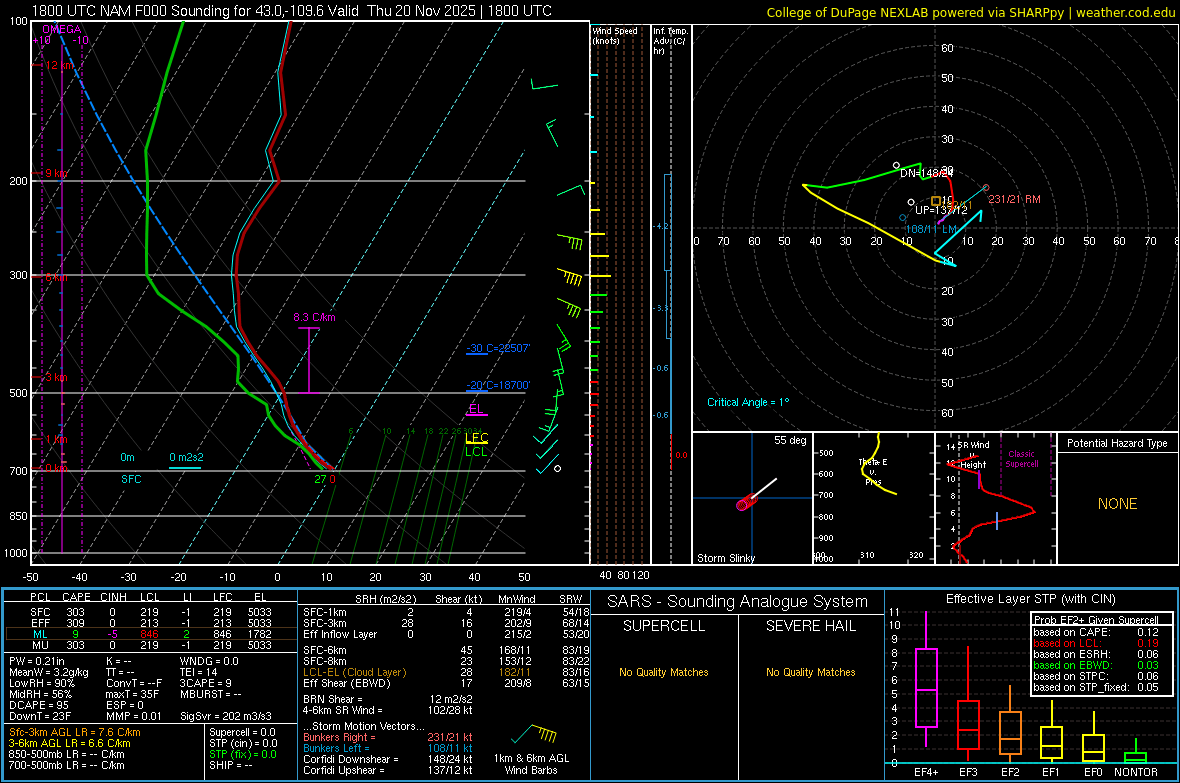Click the green LCL level marker
The image size is (1180, 783).
coord(476,451)
